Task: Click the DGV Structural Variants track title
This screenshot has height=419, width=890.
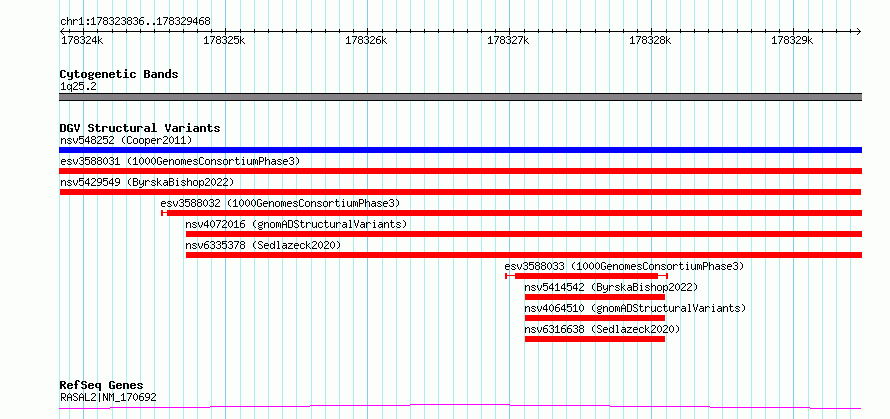Action: tap(140, 128)
